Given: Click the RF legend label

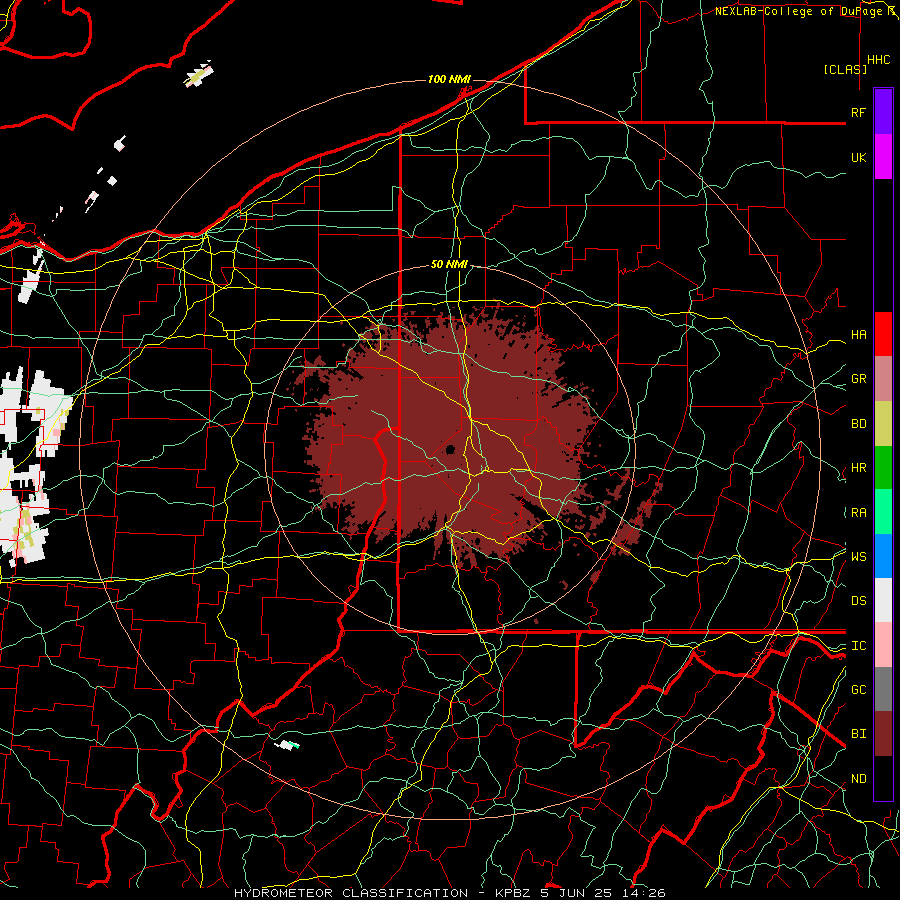Looking at the screenshot, I should [858, 112].
